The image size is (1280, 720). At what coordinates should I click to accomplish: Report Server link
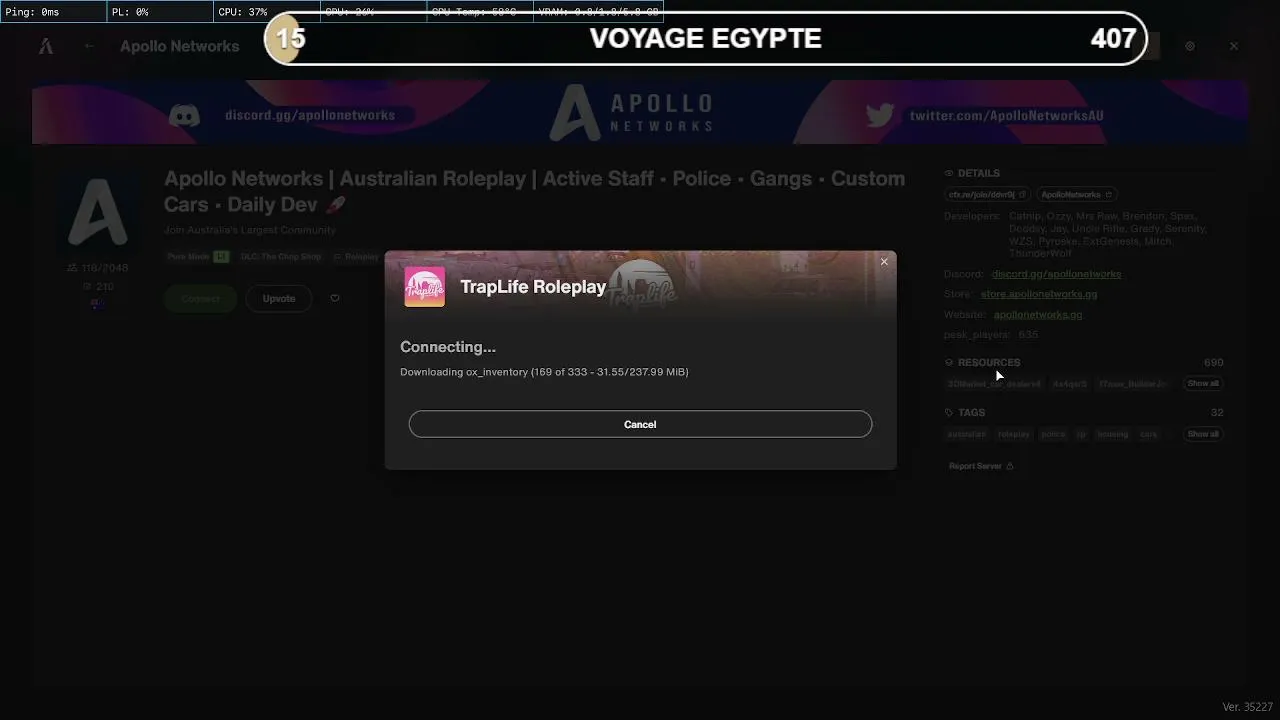pos(981,466)
